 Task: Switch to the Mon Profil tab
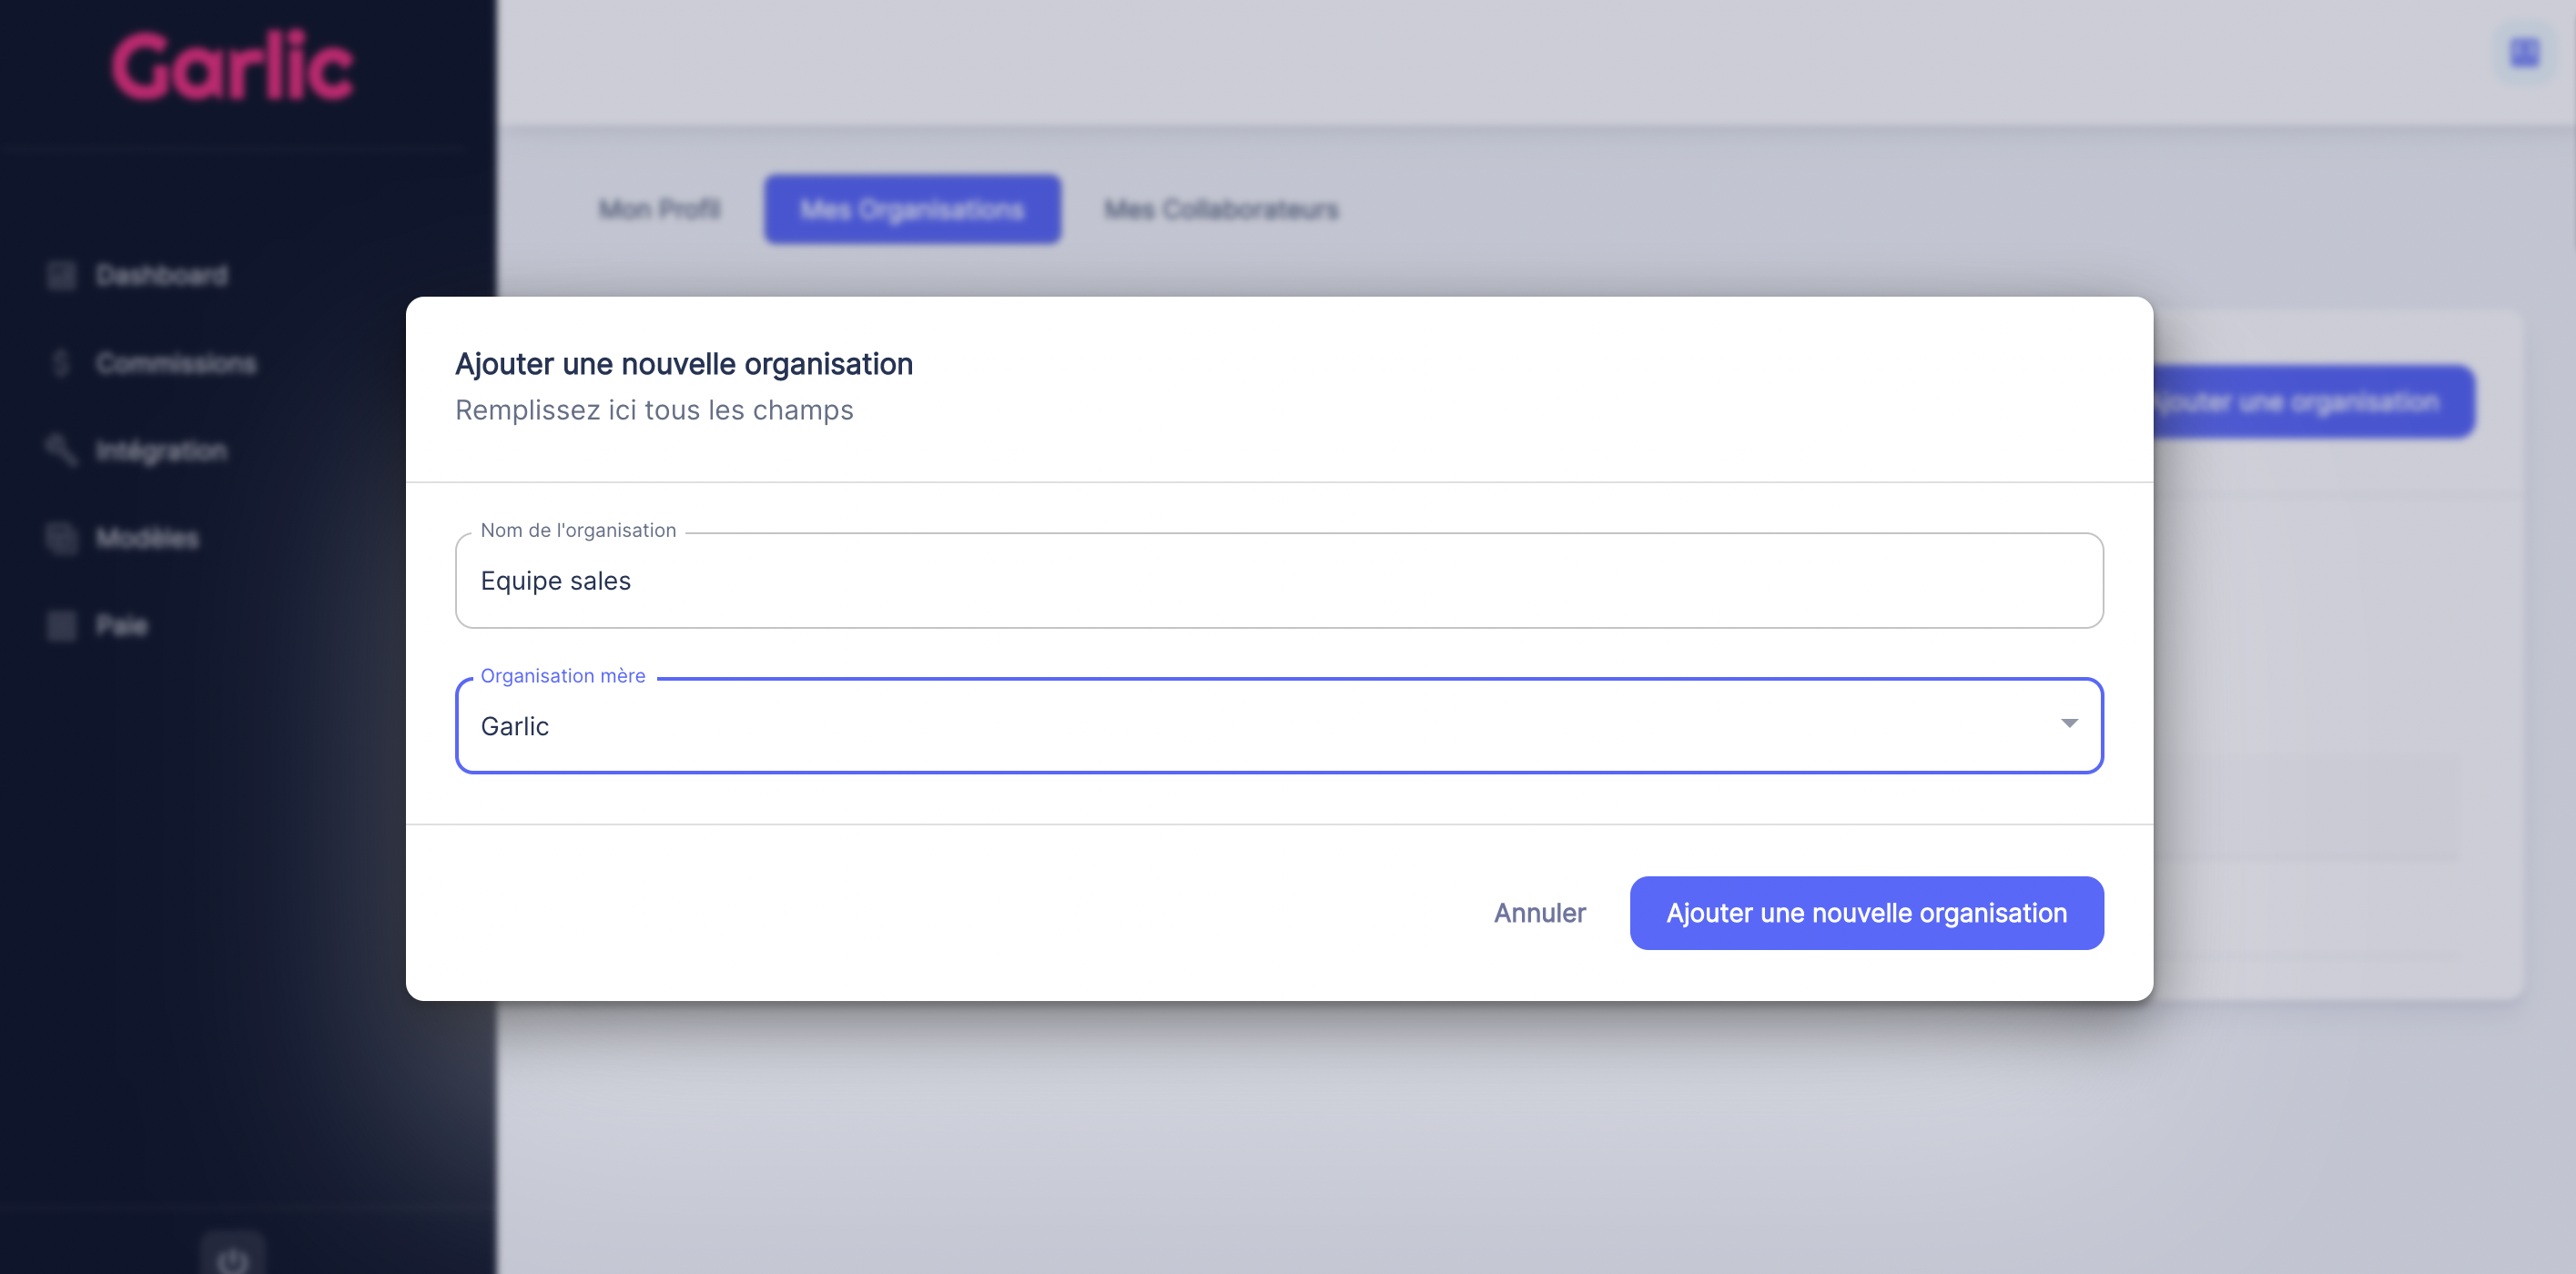(659, 209)
